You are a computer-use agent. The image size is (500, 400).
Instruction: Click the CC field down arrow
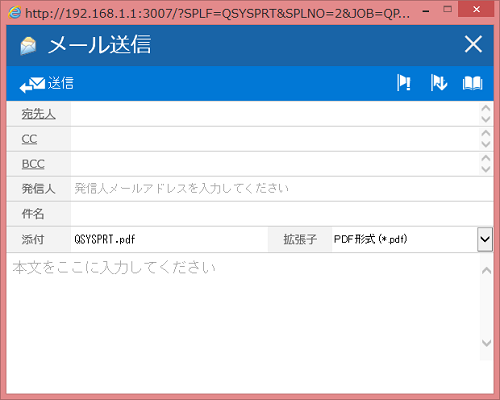(486, 144)
